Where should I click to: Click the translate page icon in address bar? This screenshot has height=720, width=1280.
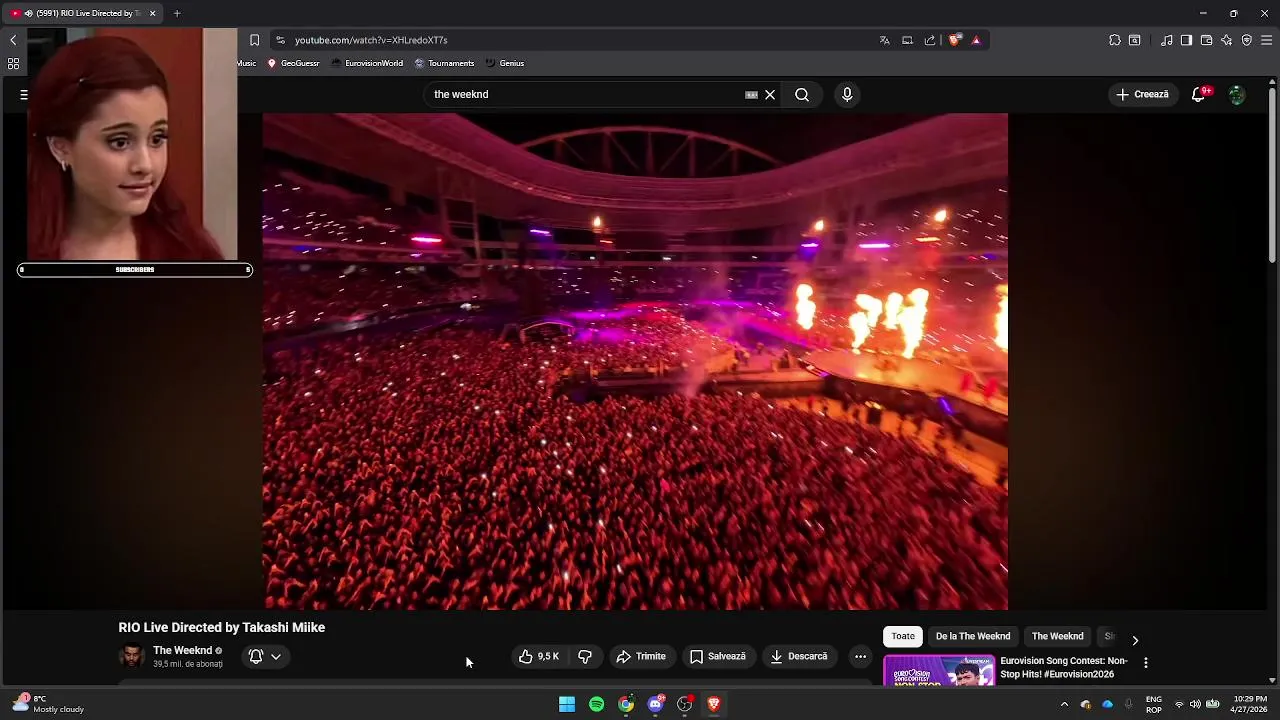[x=884, y=40]
